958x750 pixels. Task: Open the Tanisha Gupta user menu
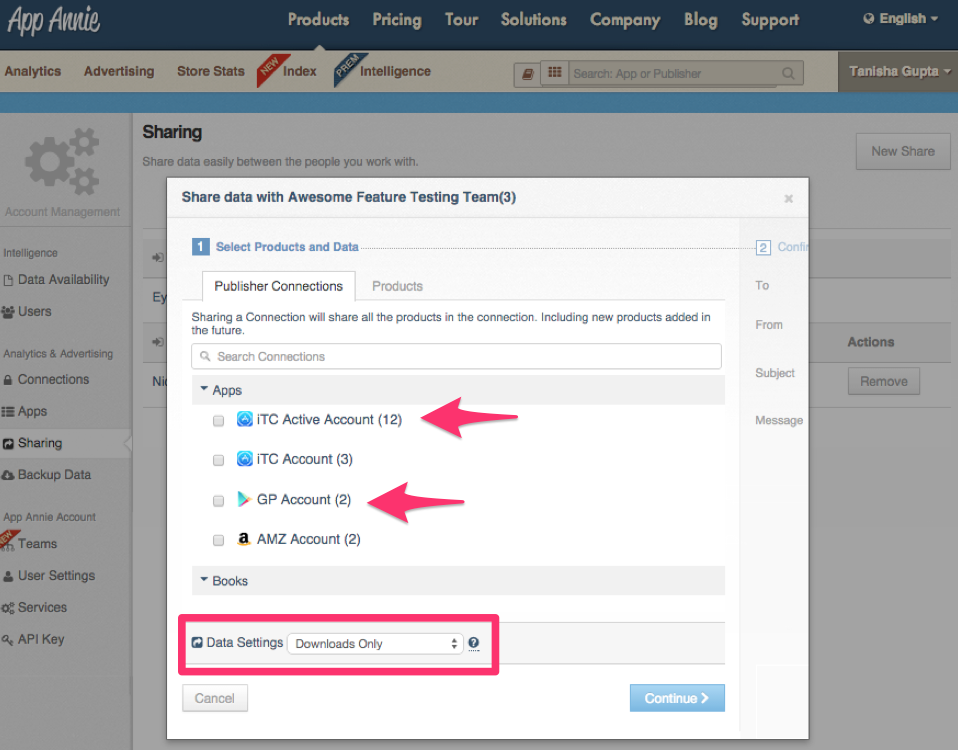pyautogui.click(x=898, y=71)
